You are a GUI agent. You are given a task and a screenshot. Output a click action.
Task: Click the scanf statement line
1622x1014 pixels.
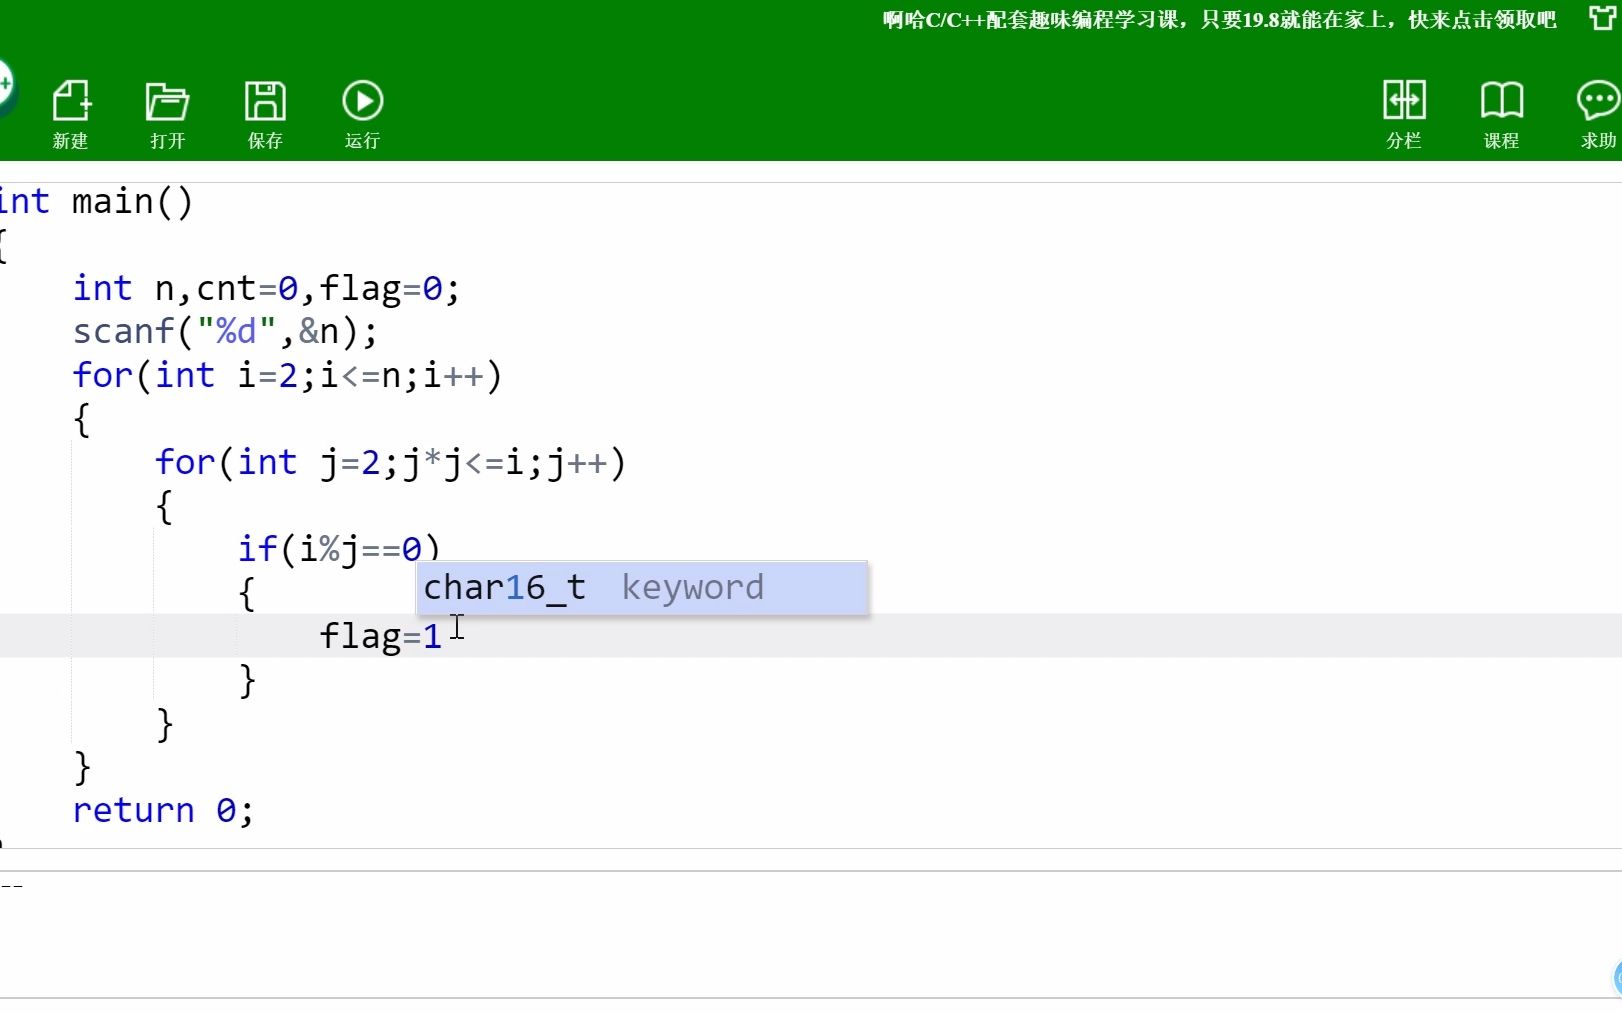point(225,330)
